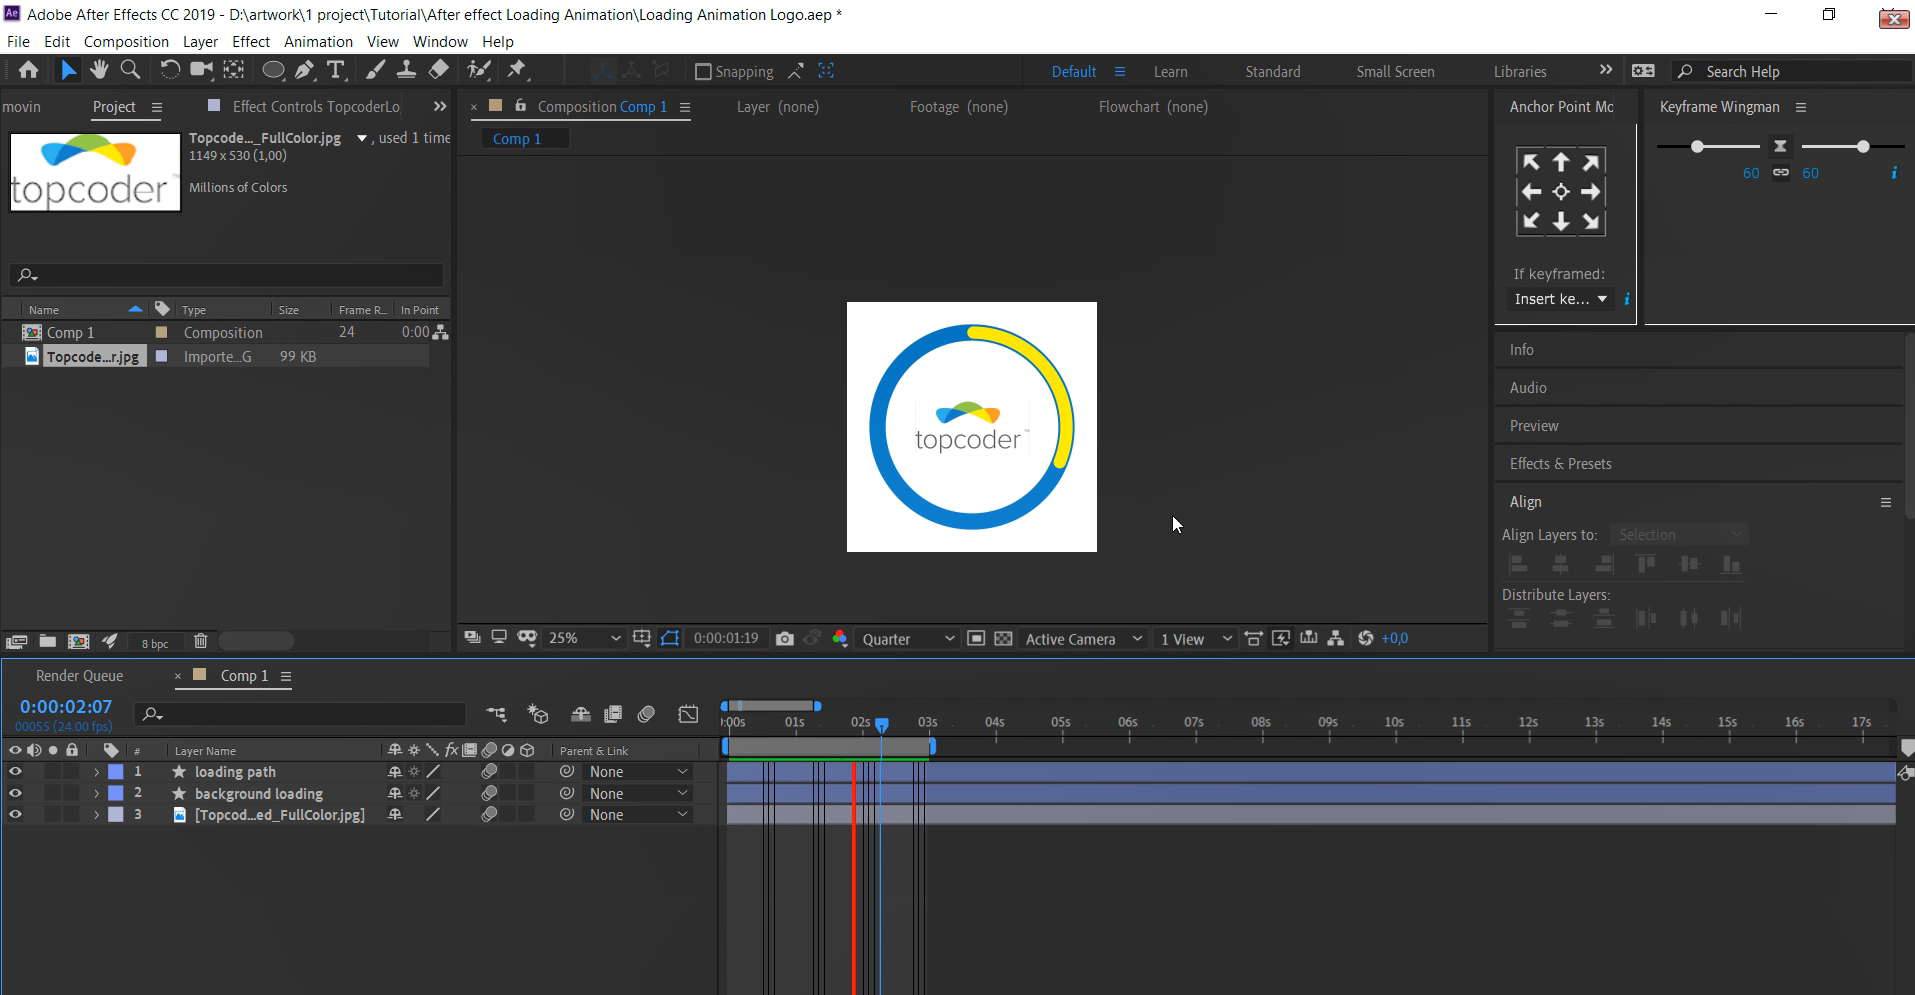Click anchor point bottom-right arrow
The image size is (1915, 995).
tap(1591, 222)
